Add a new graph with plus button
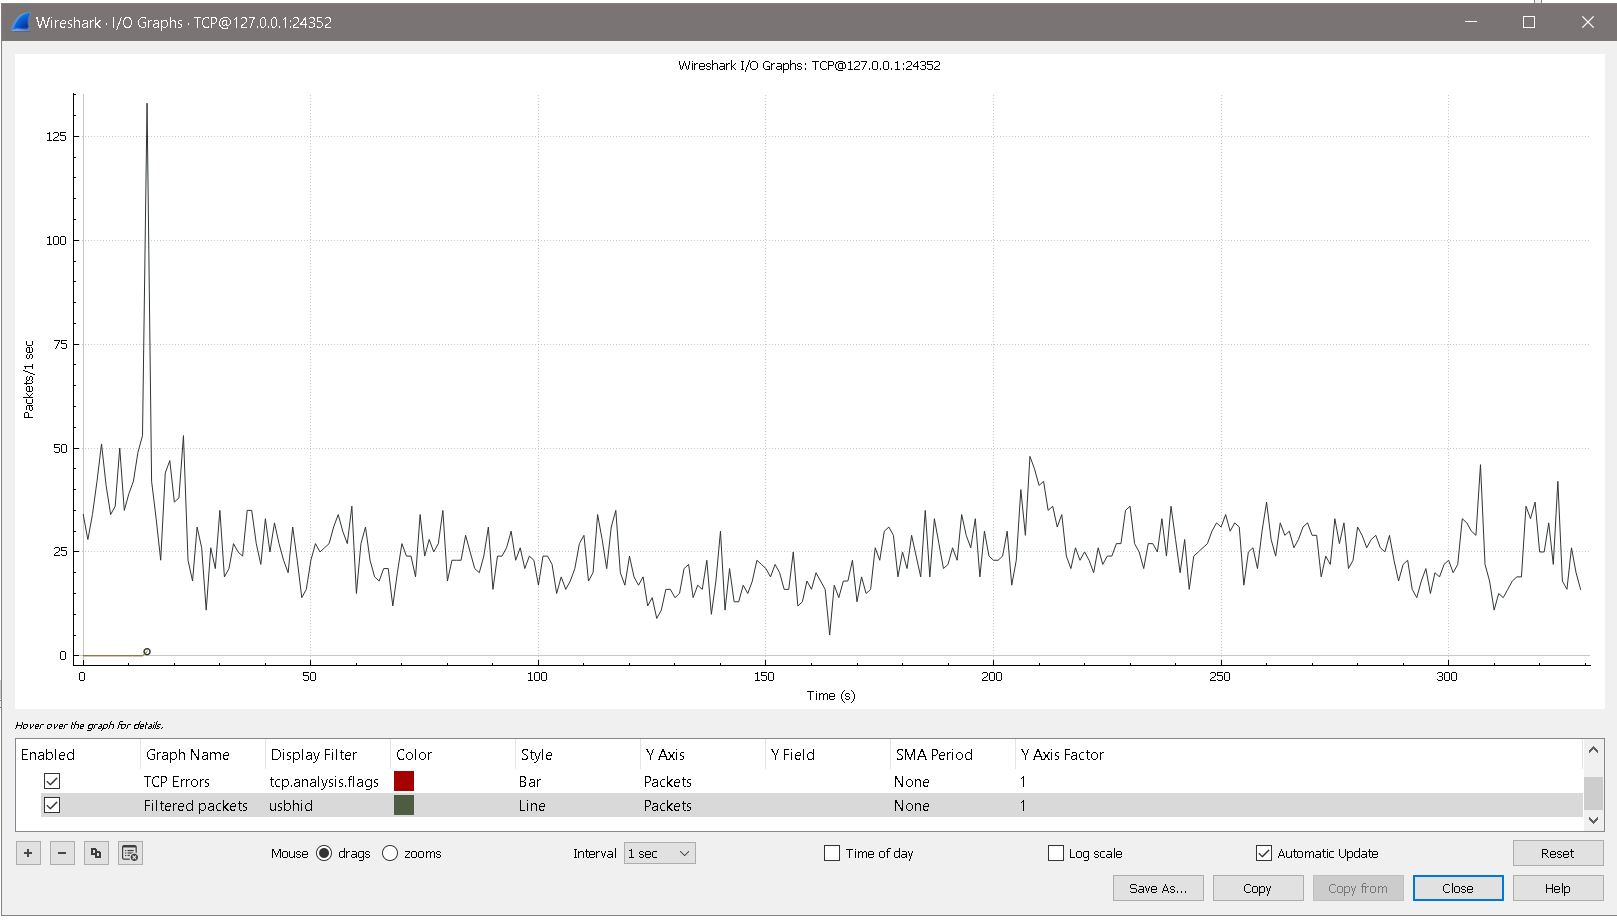The image size is (1617, 921). pos(28,853)
